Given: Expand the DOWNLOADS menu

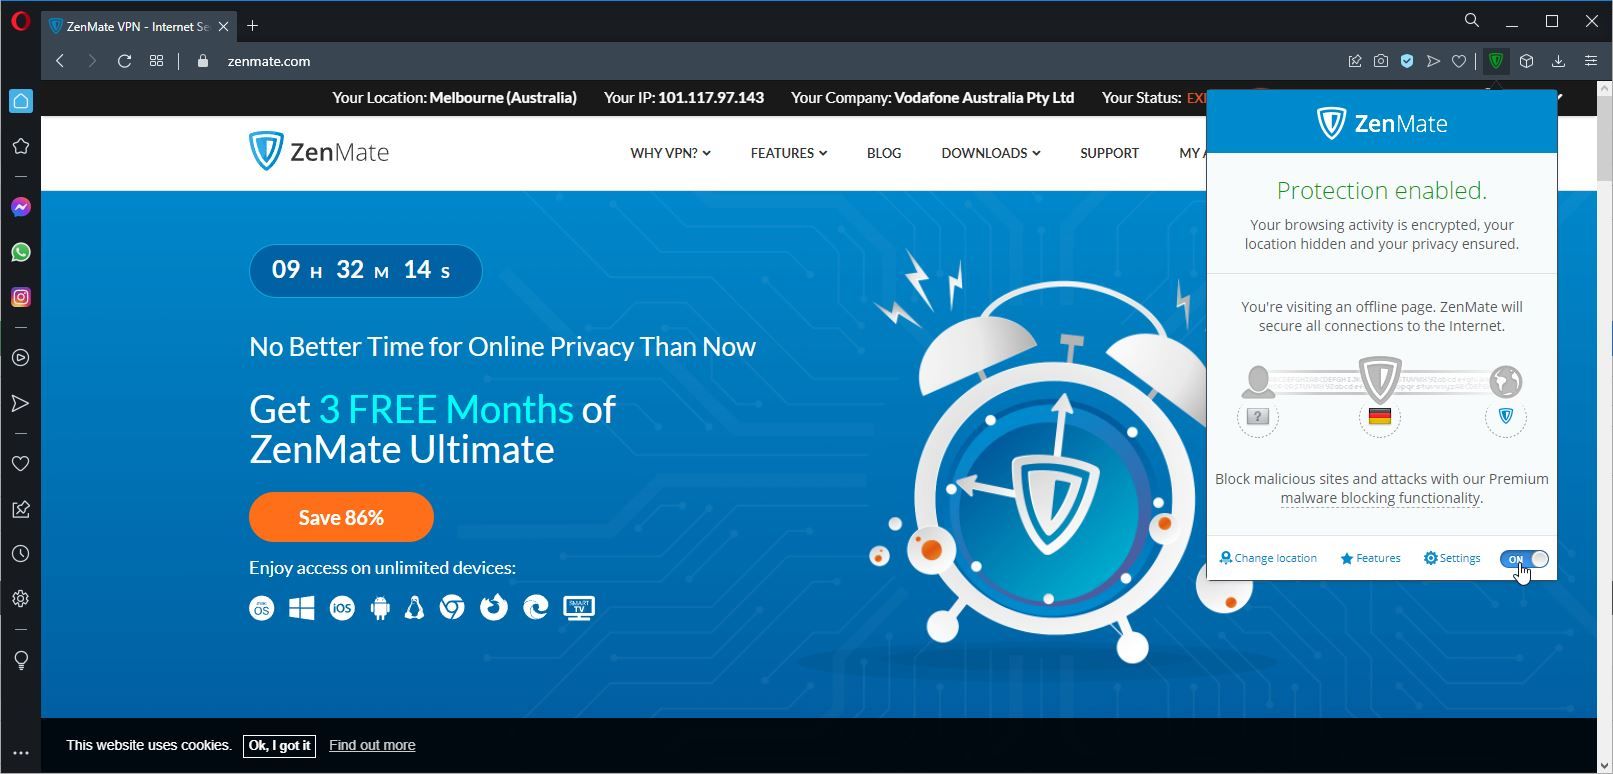Looking at the screenshot, I should [x=990, y=153].
